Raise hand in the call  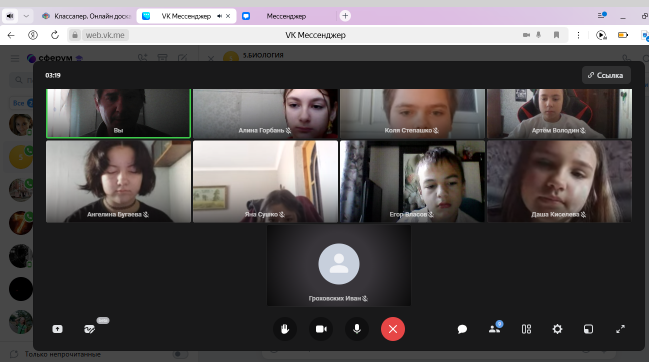click(285, 329)
